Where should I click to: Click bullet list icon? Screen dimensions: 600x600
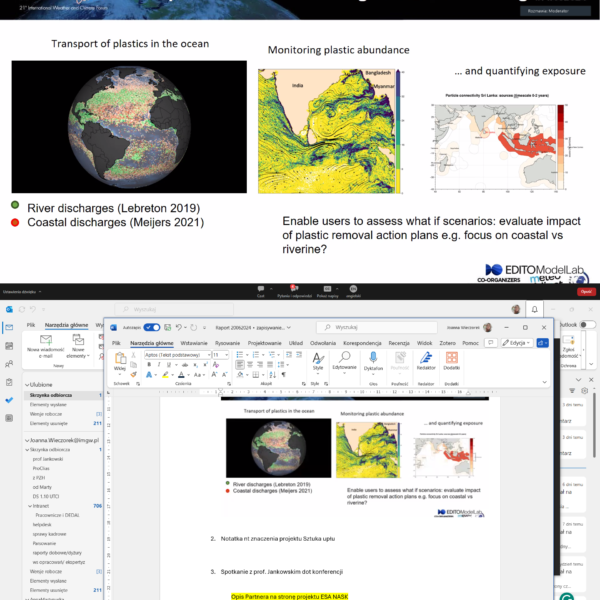pos(240,355)
